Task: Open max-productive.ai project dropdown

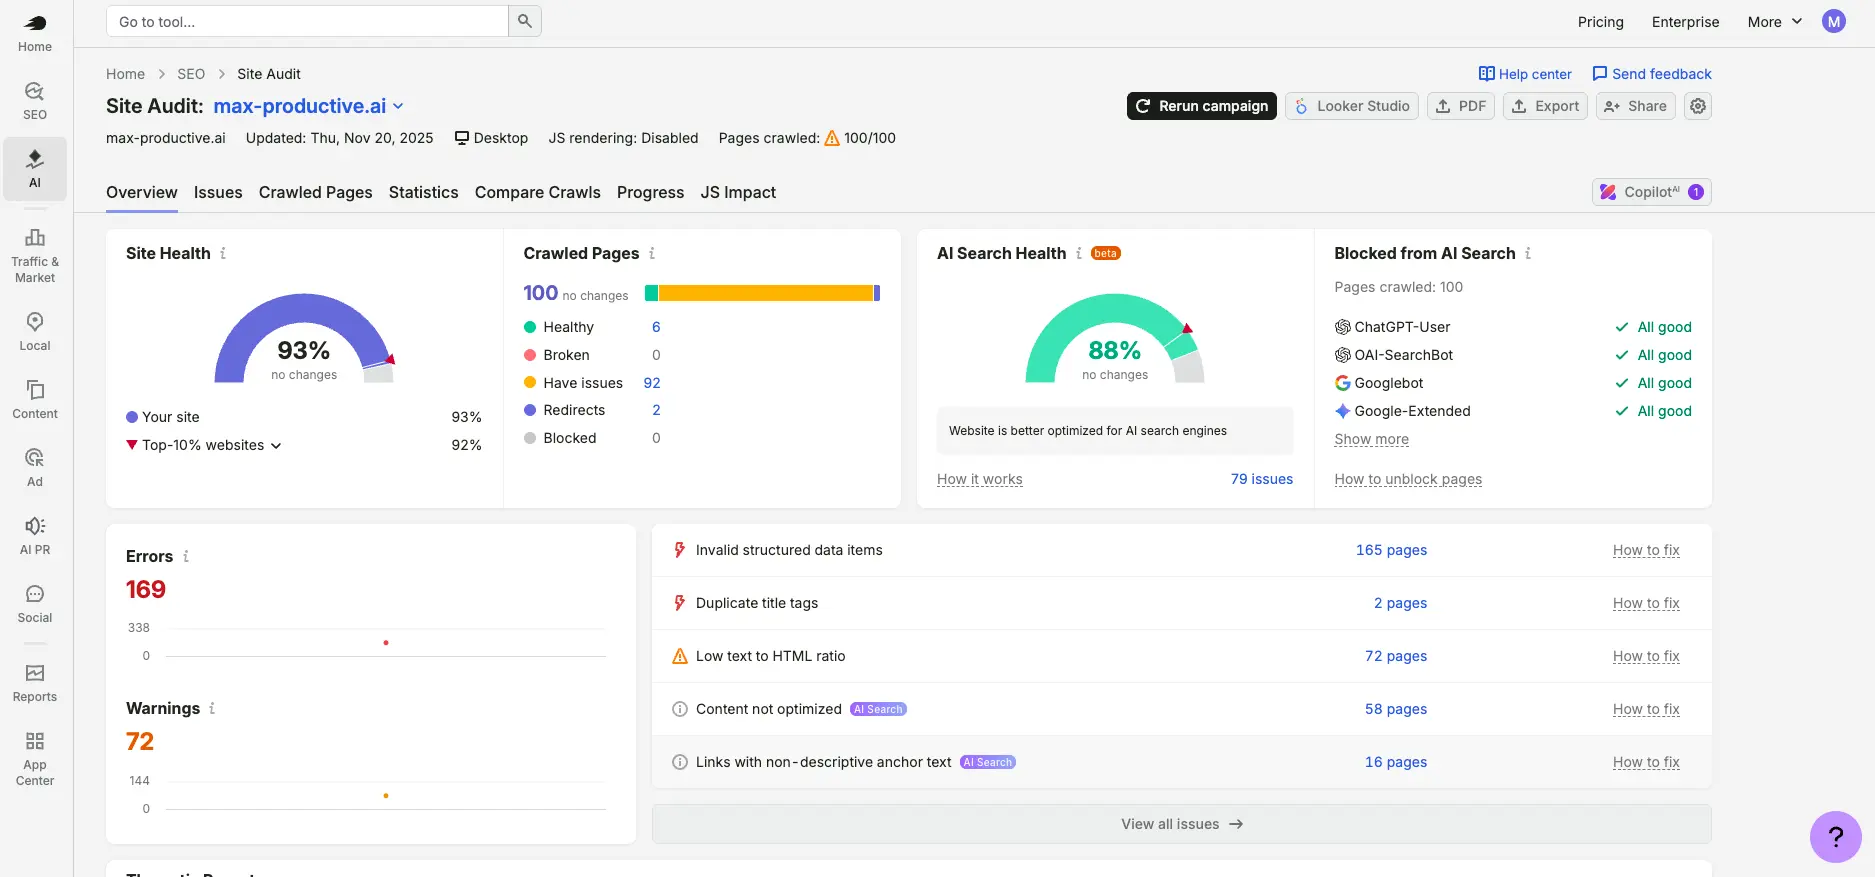Action: (308, 106)
